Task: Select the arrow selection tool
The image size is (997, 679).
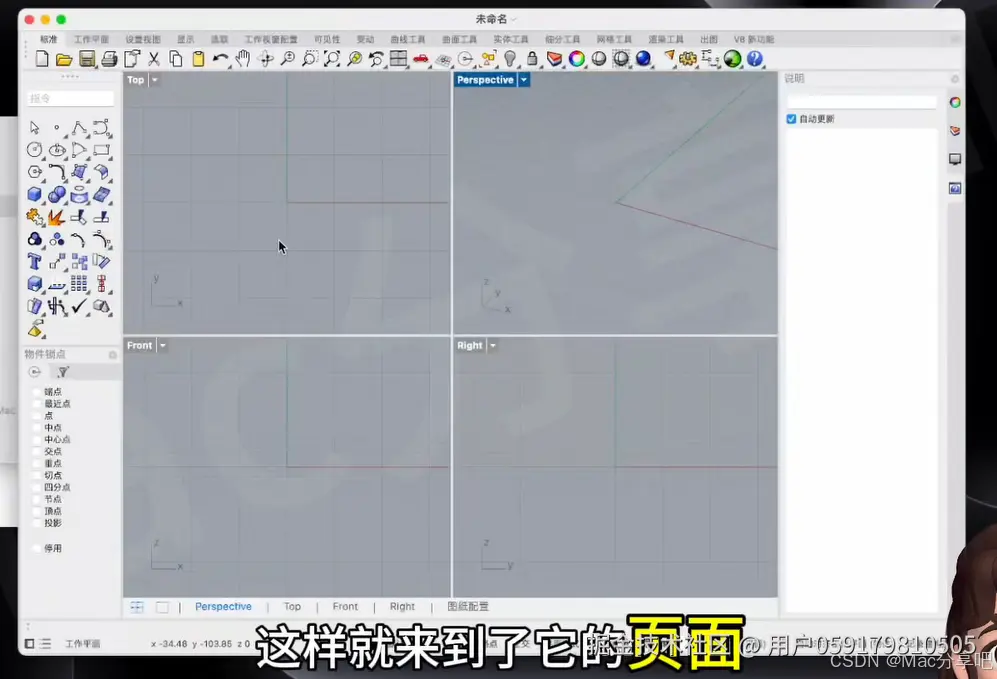Action: 33,128
